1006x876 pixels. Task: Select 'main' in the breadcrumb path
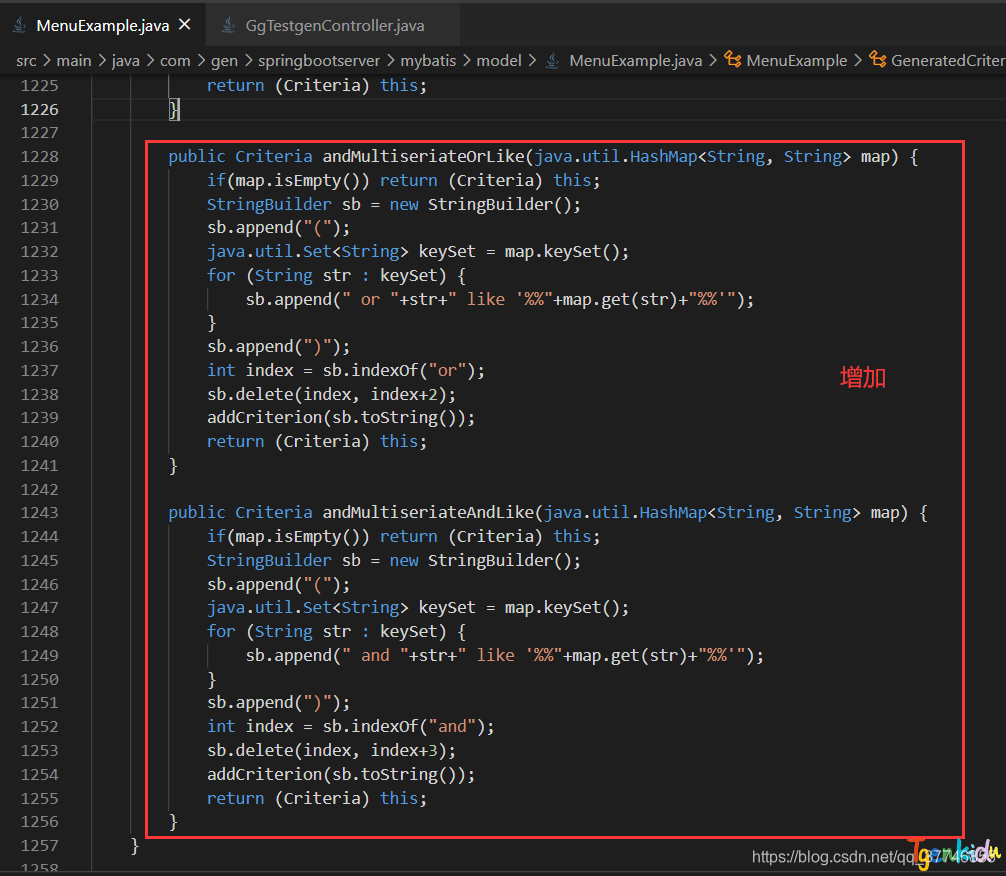74,61
